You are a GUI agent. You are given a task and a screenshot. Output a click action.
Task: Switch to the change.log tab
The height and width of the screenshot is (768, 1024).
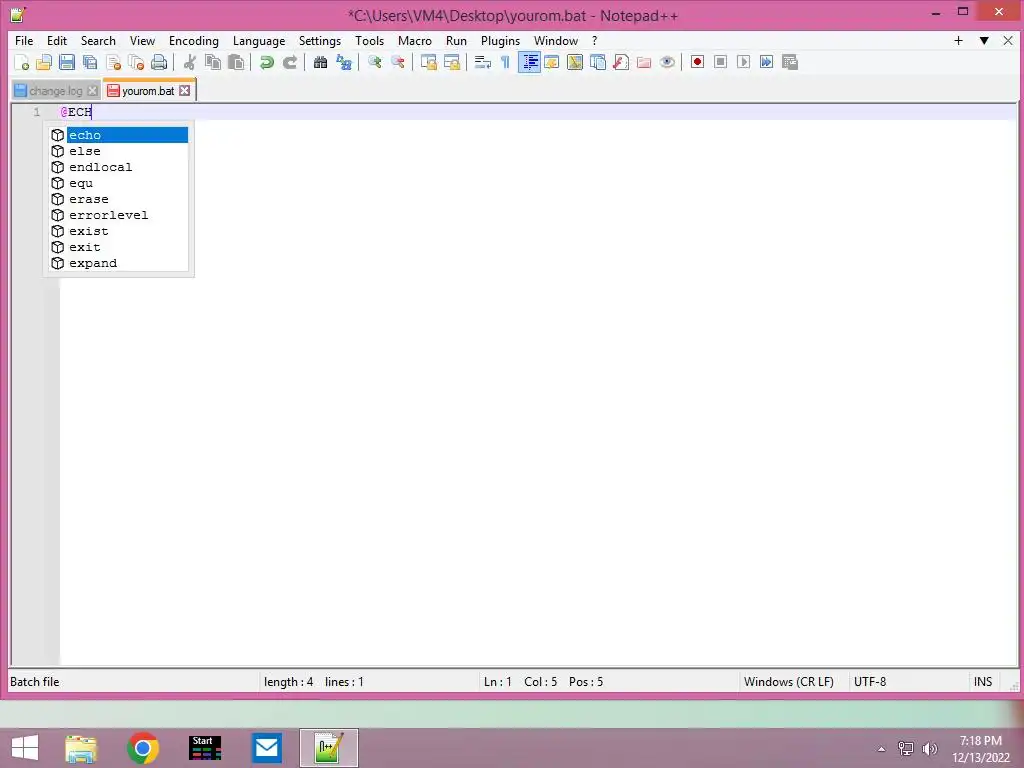point(56,91)
